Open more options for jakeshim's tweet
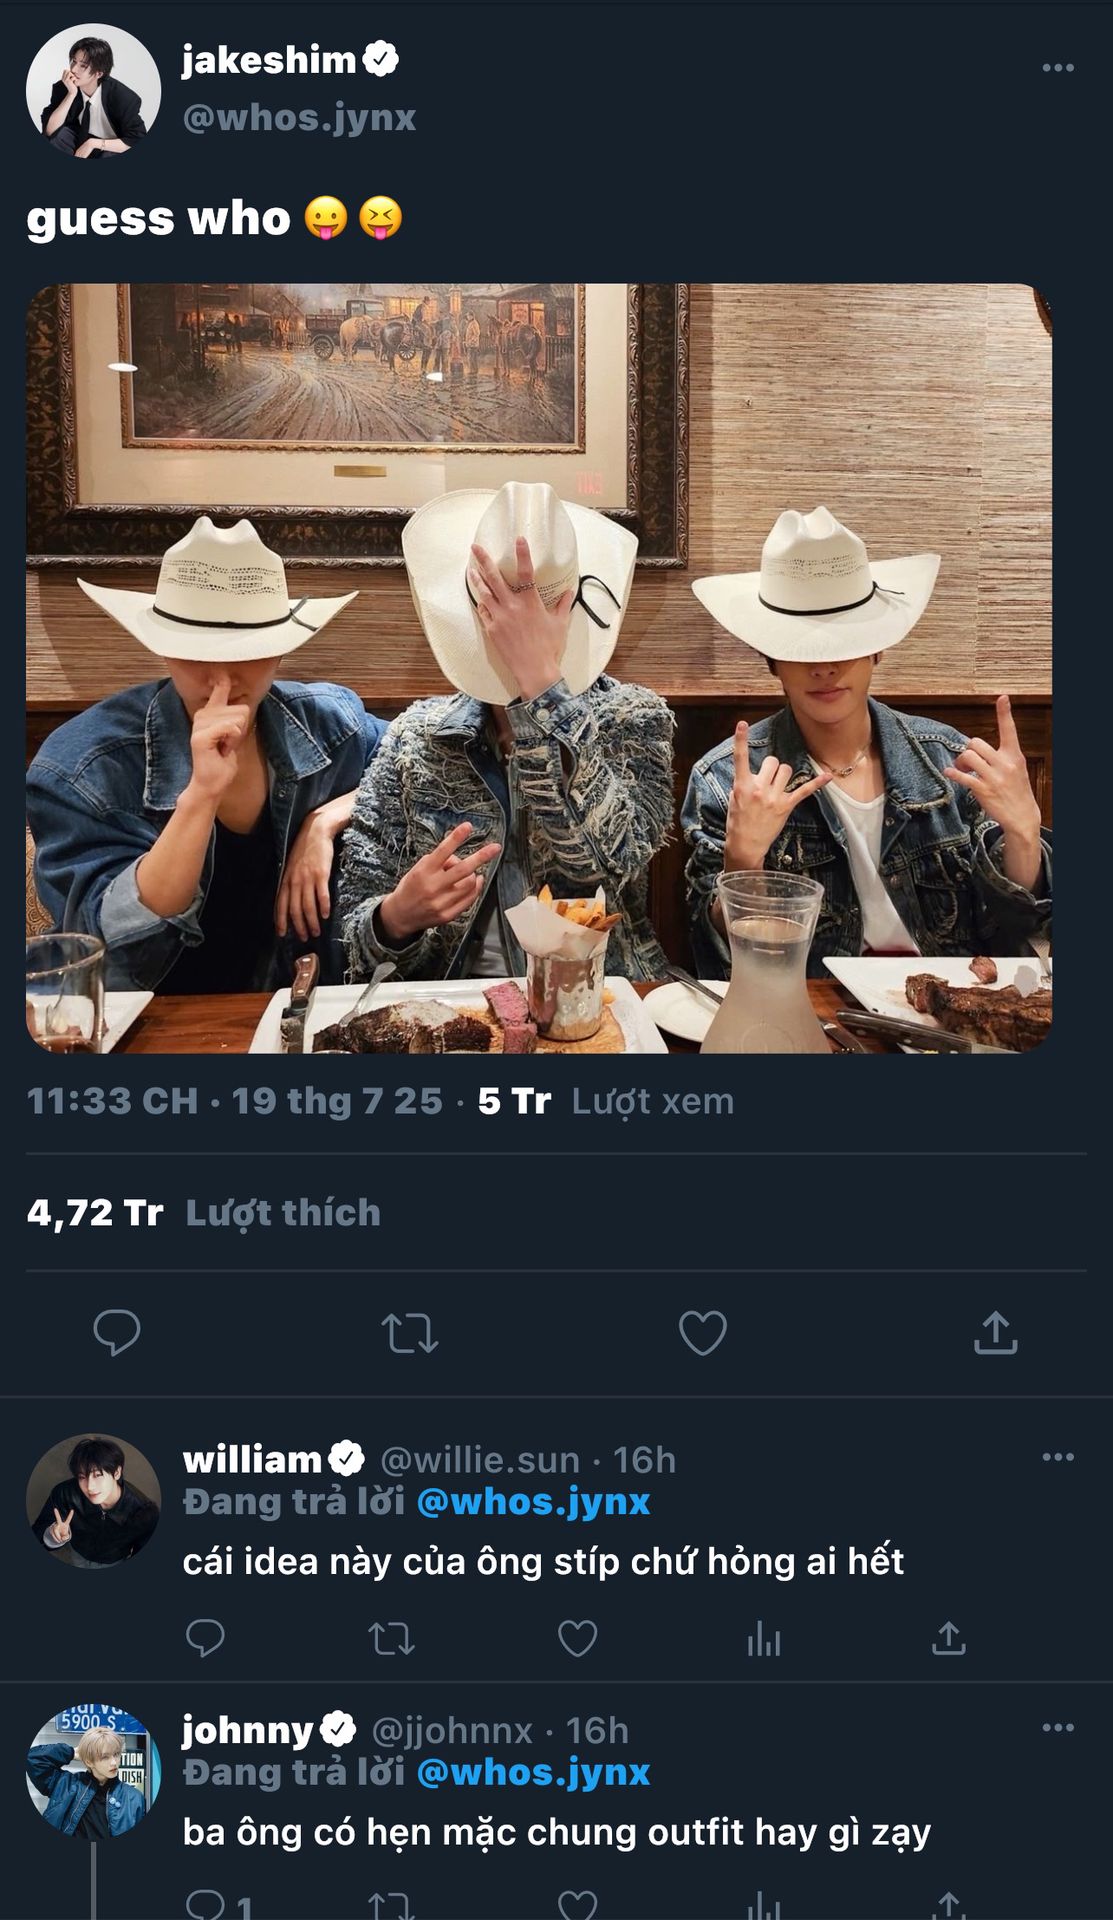Image resolution: width=1113 pixels, height=1920 pixels. pyautogui.click(x=1057, y=68)
